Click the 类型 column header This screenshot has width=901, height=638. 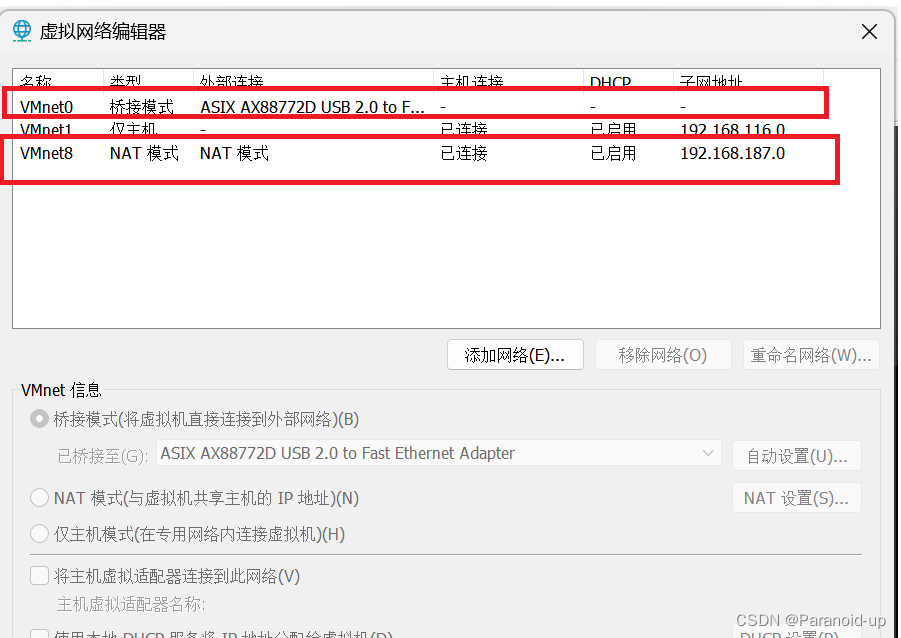tap(148, 80)
